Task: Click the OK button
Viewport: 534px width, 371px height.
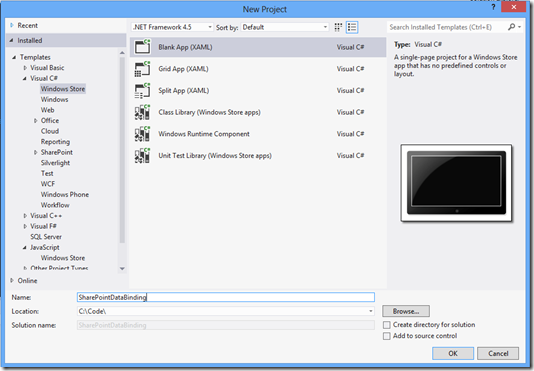Action: tap(453, 353)
